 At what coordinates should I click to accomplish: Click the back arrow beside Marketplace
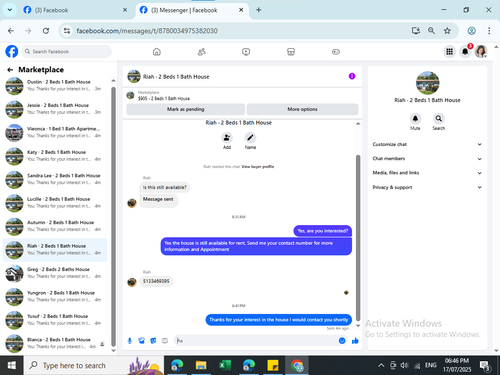coord(10,70)
